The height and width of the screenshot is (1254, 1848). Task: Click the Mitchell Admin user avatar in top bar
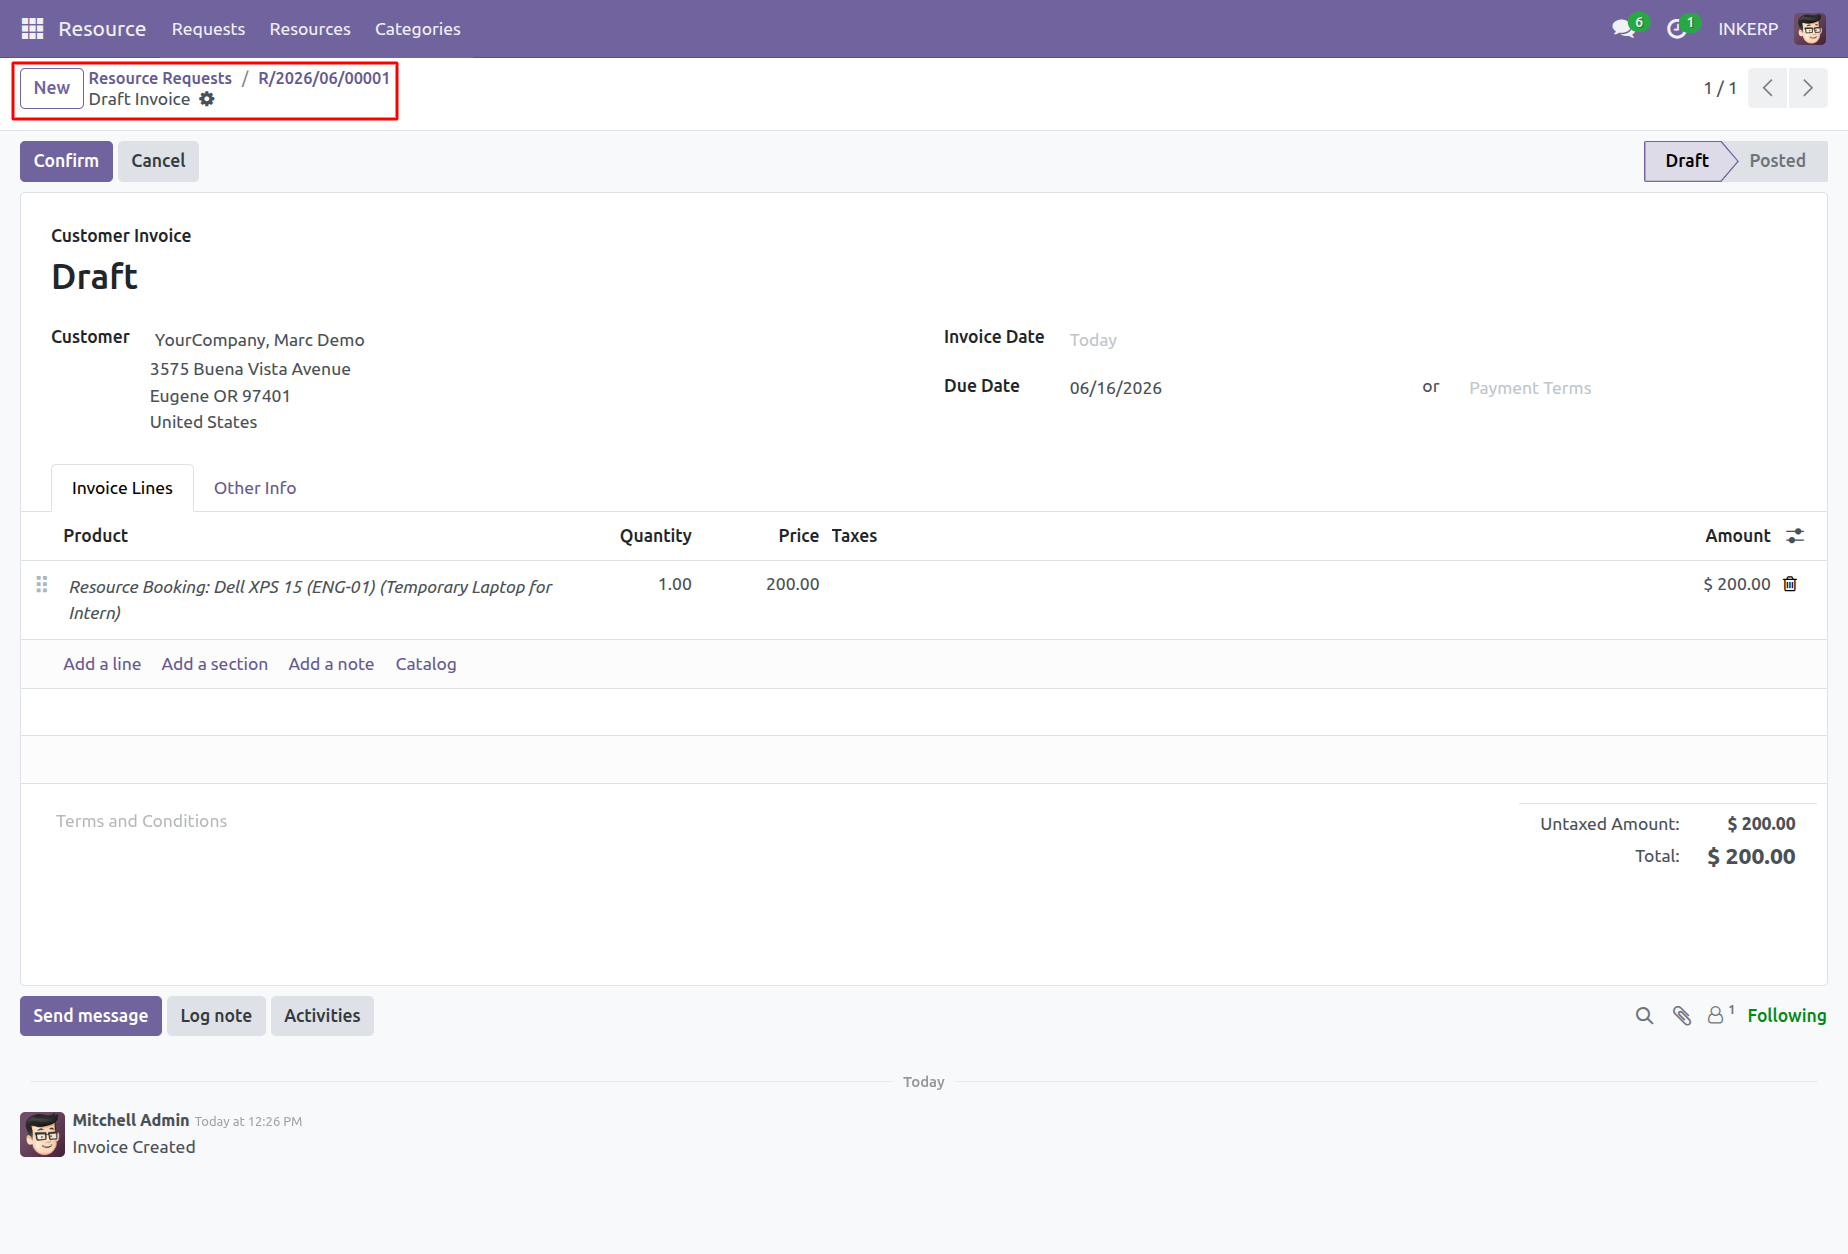(x=1810, y=29)
